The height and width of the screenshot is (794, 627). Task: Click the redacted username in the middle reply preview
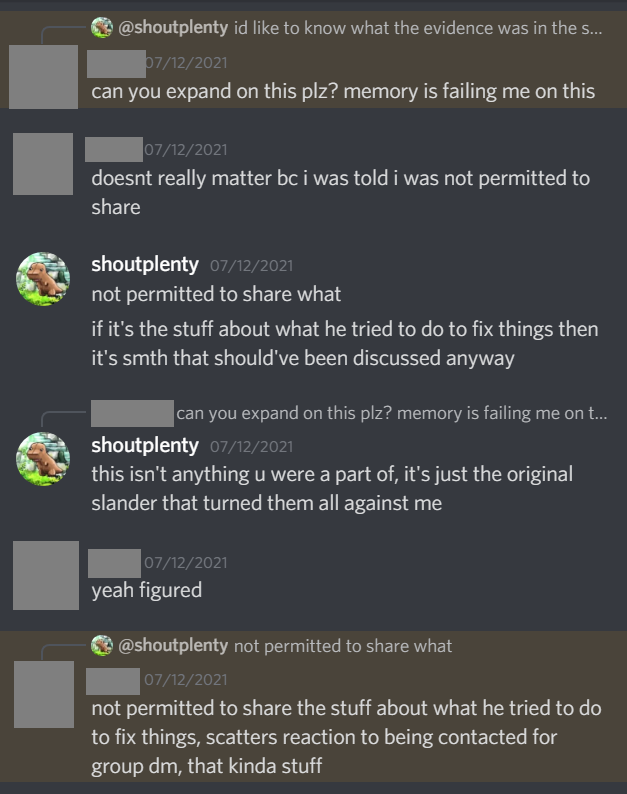click(x=132, y=413)
